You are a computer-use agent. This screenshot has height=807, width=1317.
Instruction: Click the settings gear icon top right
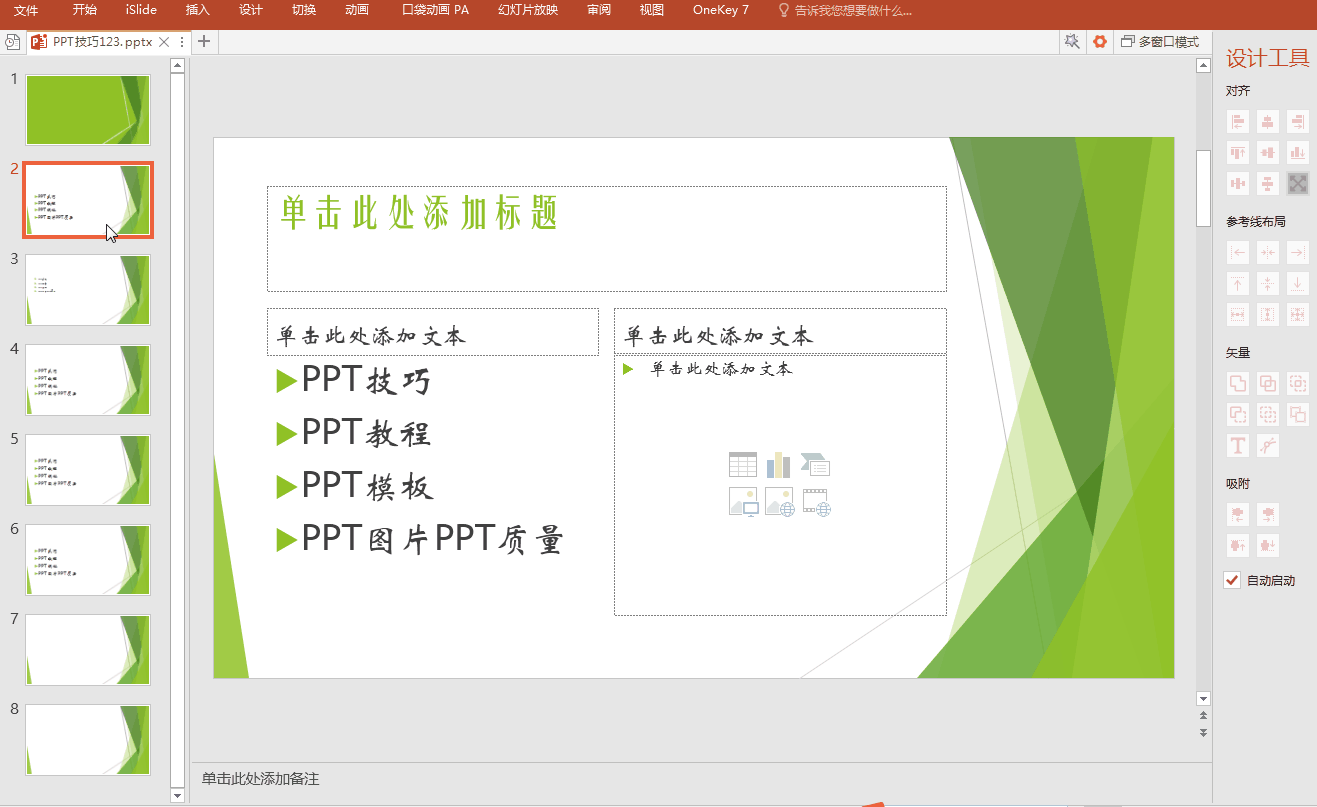point(1100,41)
